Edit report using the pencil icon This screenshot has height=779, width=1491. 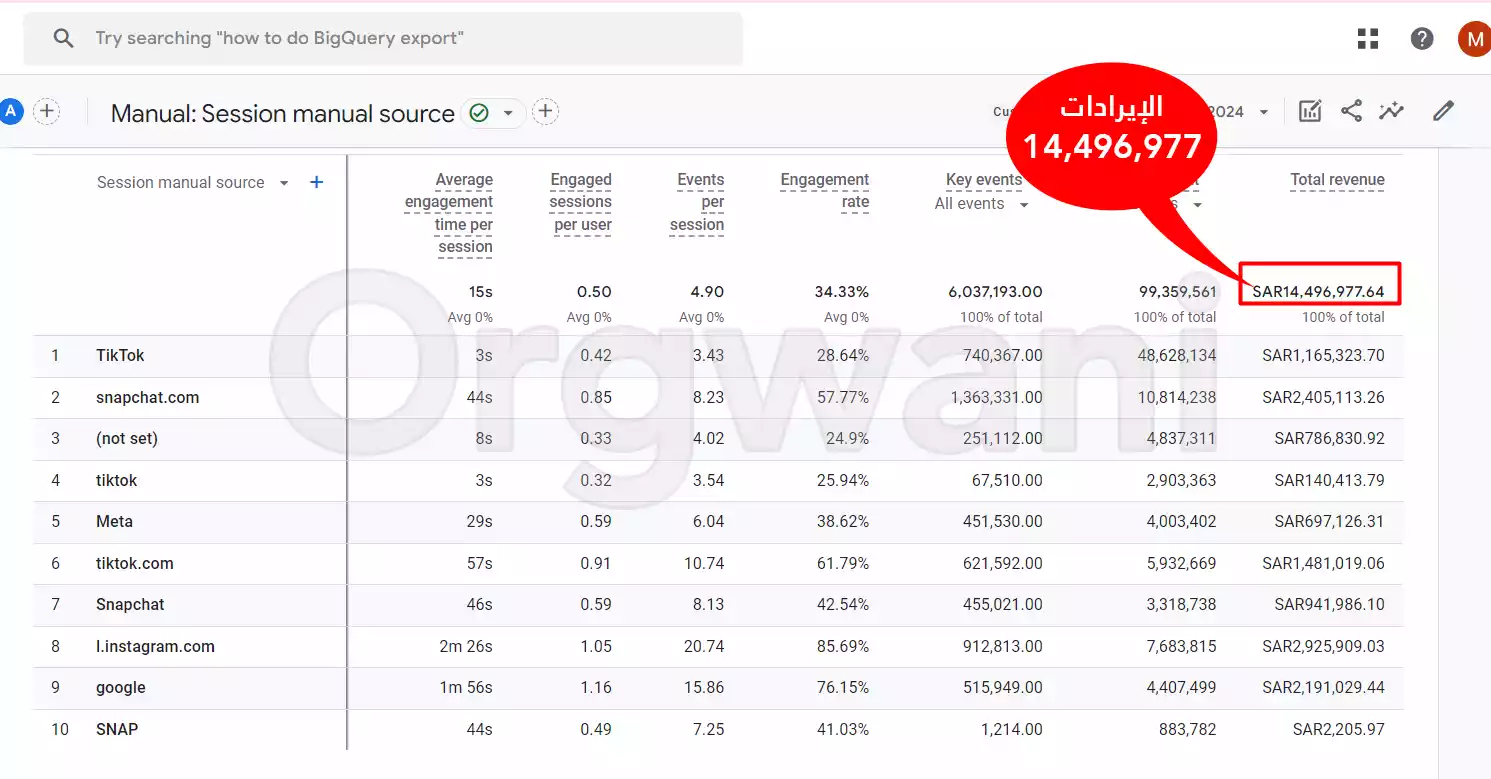pyautogui.click(x=1443, y=111)
